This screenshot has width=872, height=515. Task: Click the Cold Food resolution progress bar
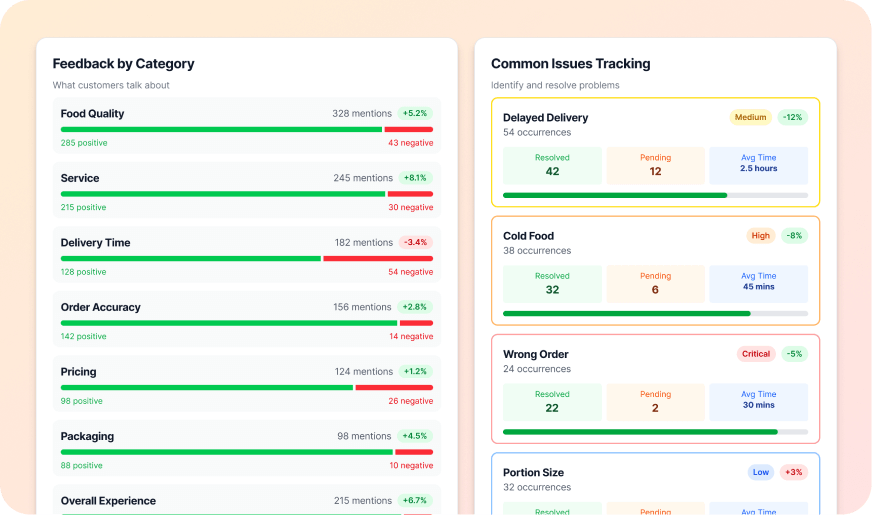point(655,313)
